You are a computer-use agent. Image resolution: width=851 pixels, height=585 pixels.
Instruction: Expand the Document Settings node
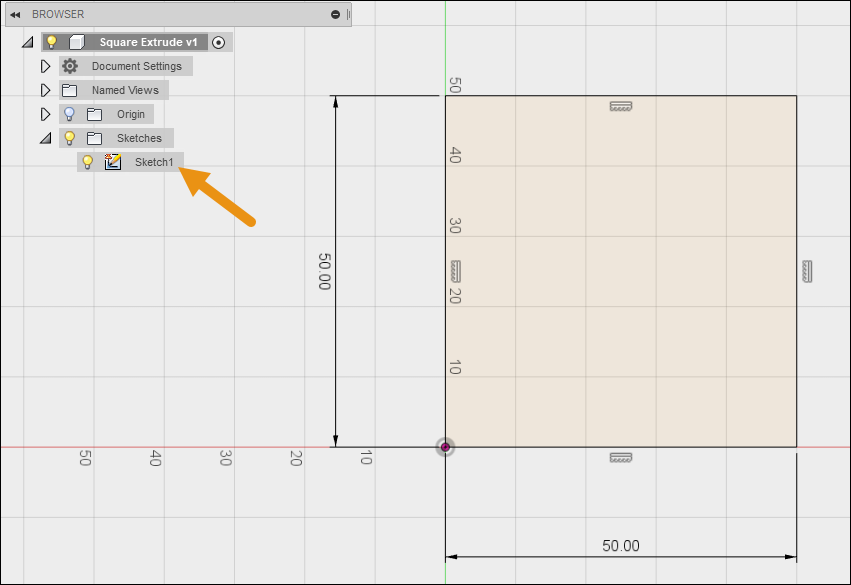(x=46, y=66)
